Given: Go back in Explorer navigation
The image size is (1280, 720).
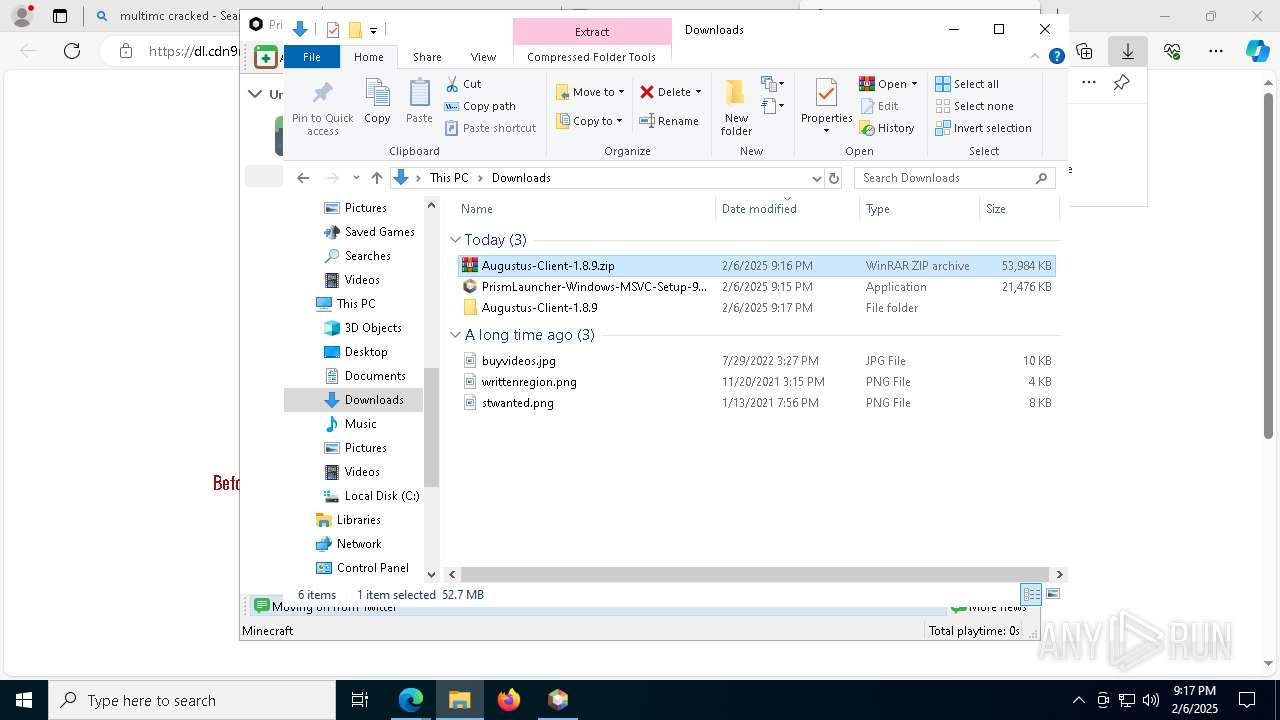Looking at the screenshot, I should [303, 178].
